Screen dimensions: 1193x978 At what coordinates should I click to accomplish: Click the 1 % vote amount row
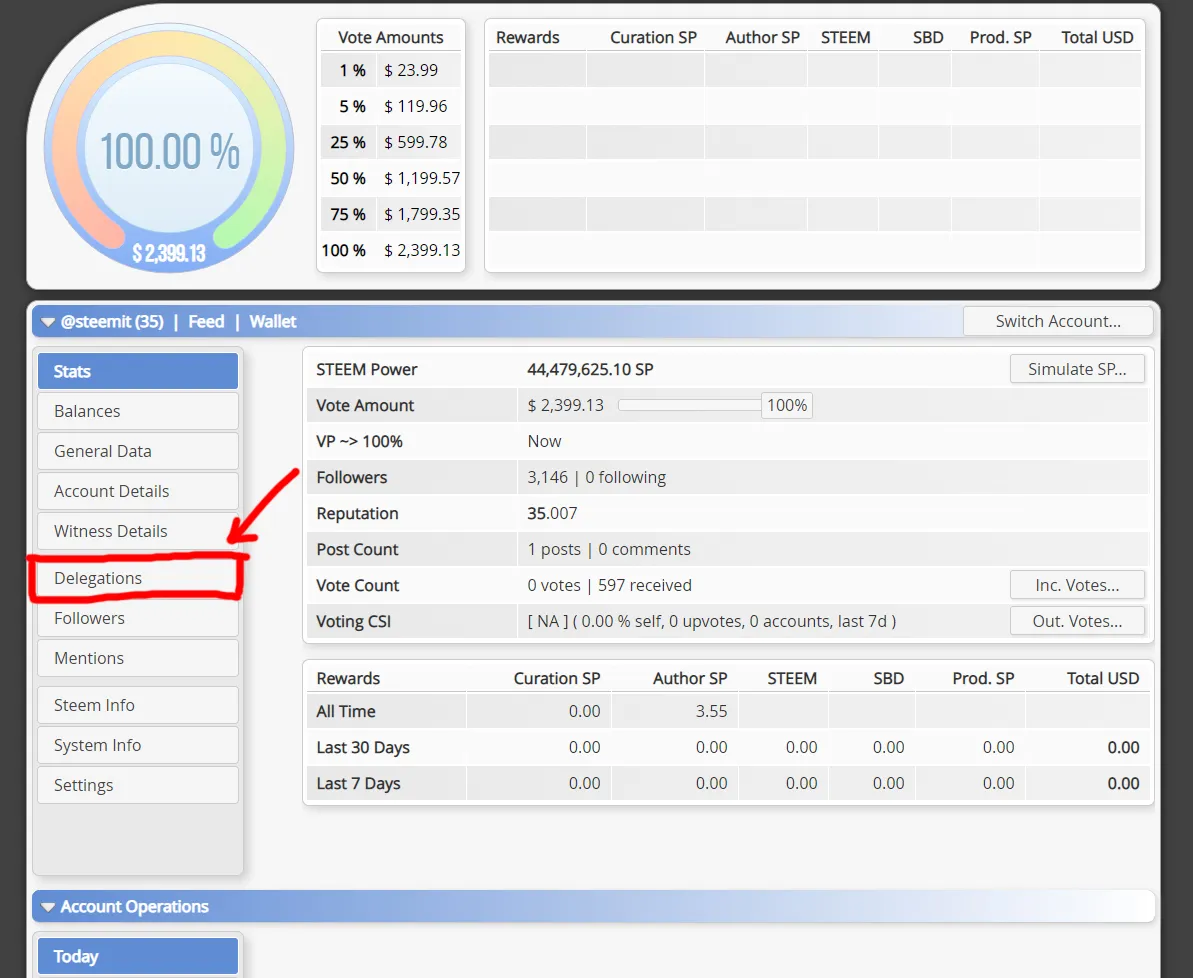coord(391,70)
